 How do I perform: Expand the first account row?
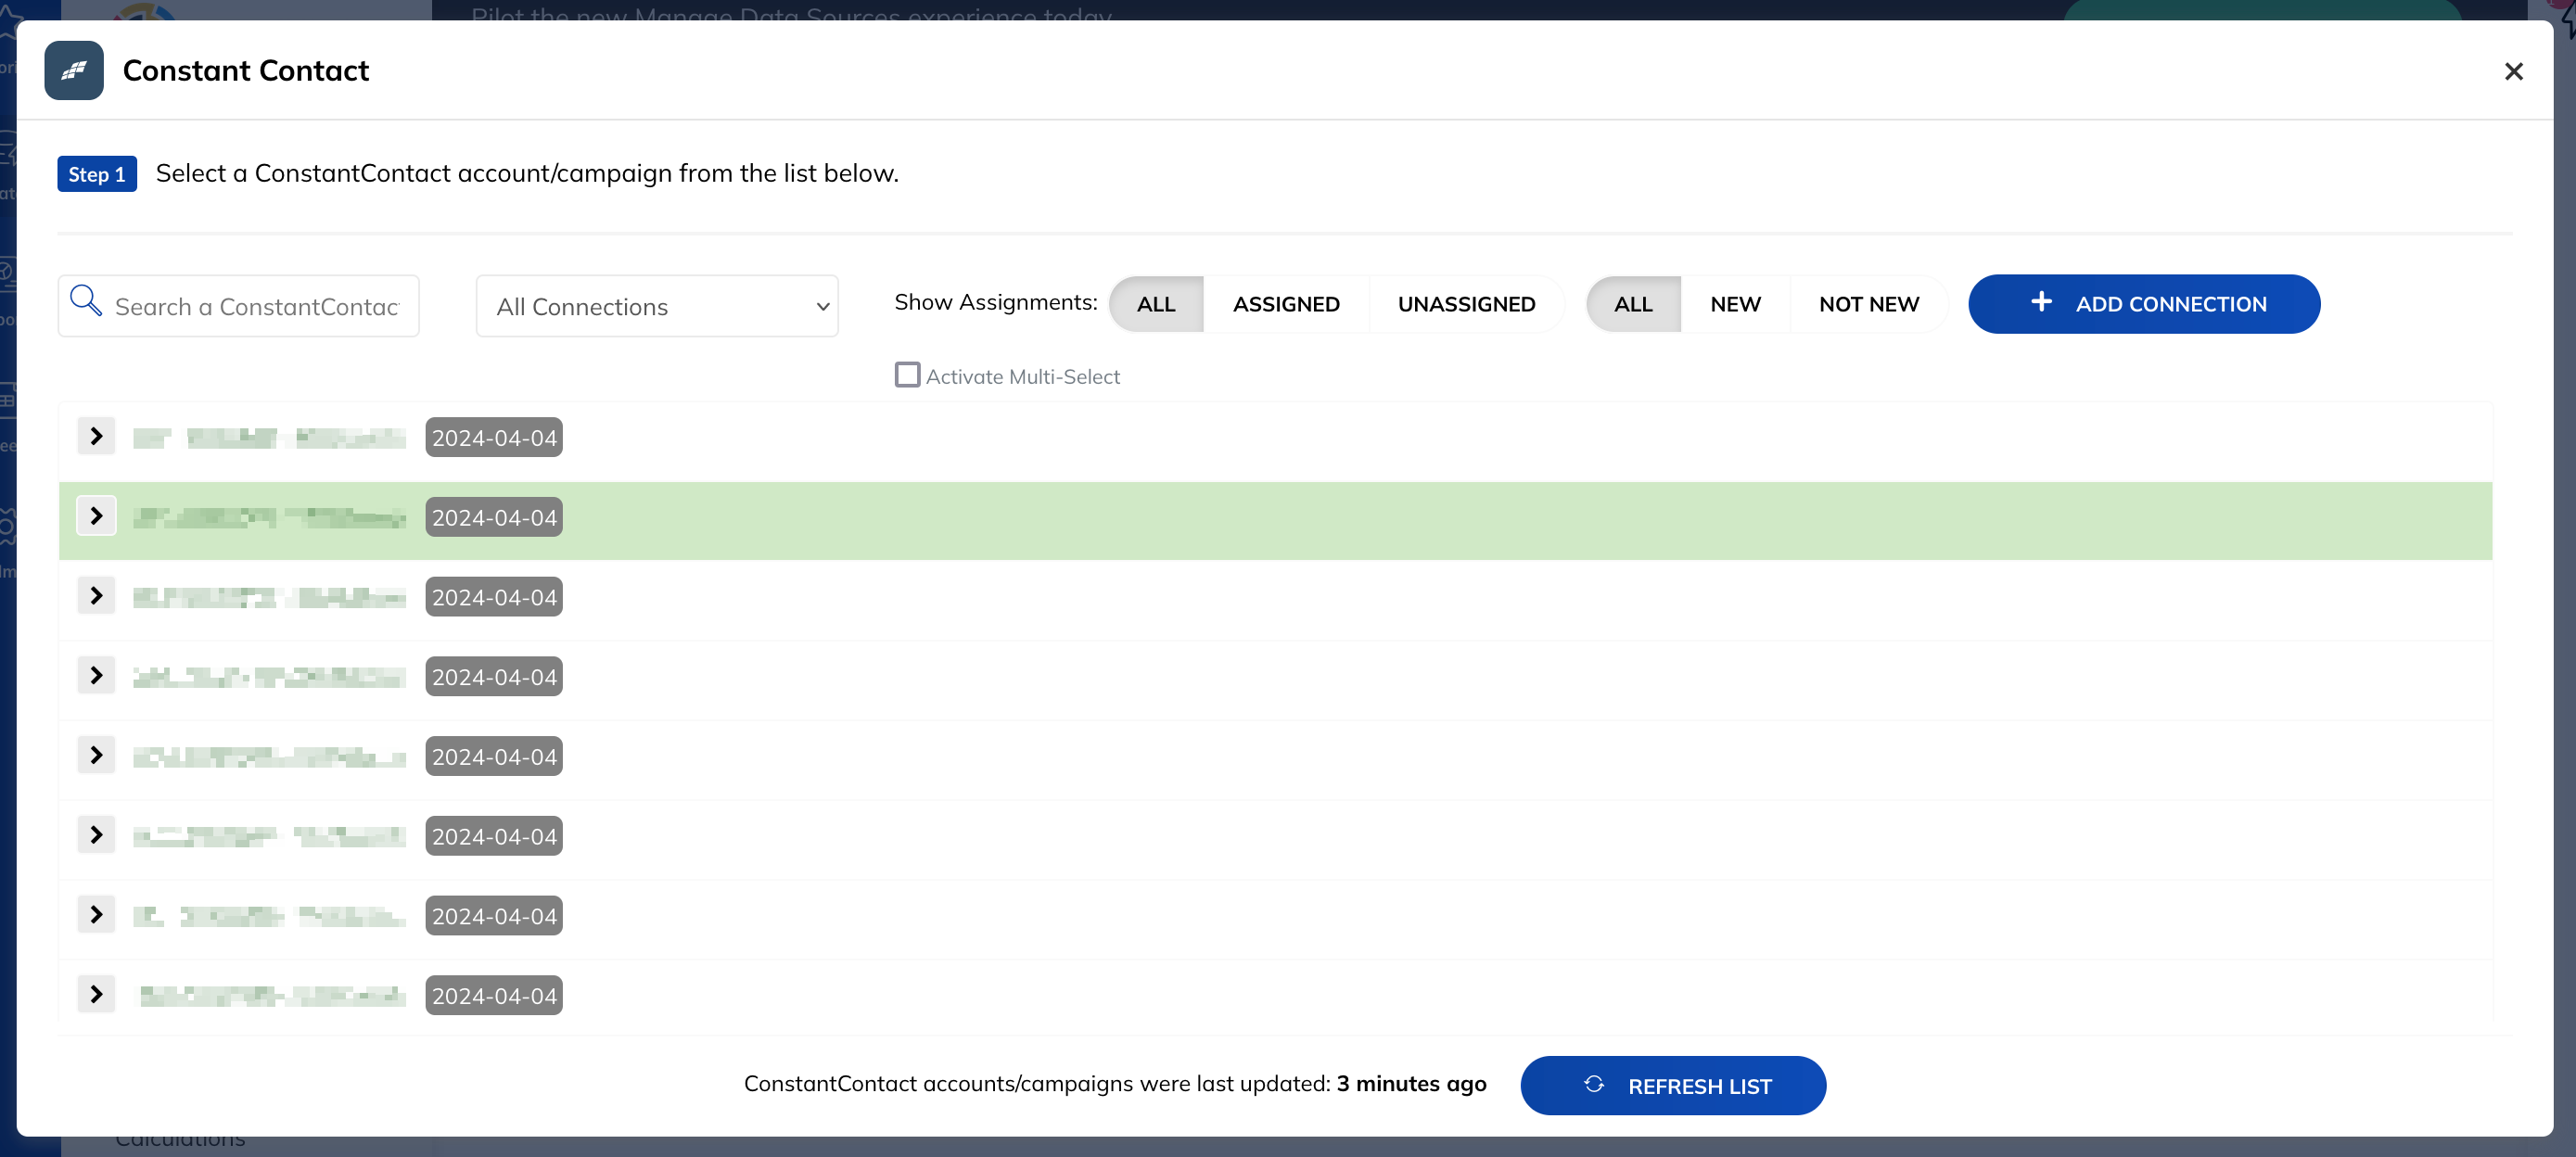point(96,436)
